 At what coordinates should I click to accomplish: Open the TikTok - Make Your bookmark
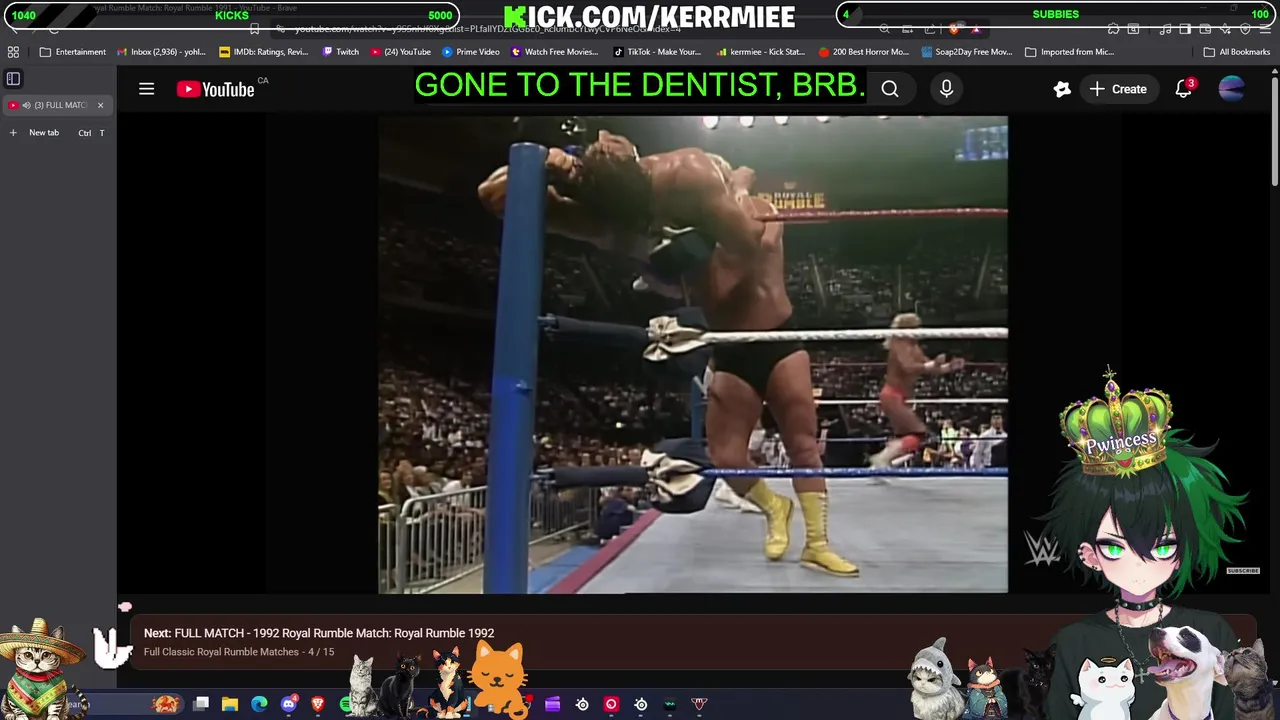point(658,52)
